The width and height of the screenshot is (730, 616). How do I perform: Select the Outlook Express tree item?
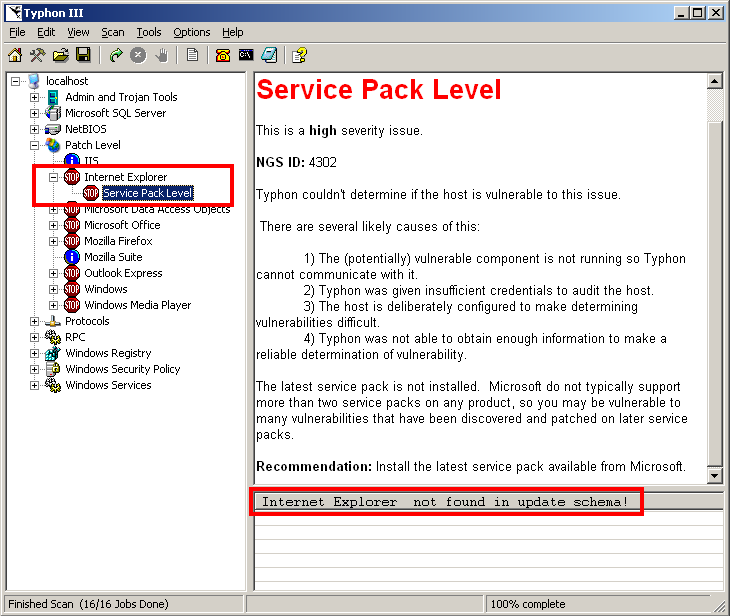tap(123, 273)
